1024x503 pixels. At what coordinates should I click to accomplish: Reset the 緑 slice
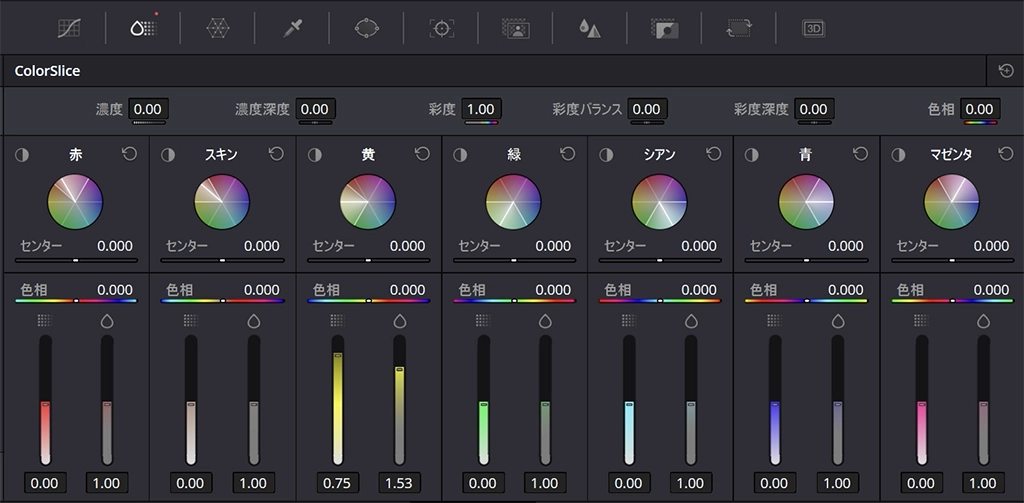(x=568, y=154)
